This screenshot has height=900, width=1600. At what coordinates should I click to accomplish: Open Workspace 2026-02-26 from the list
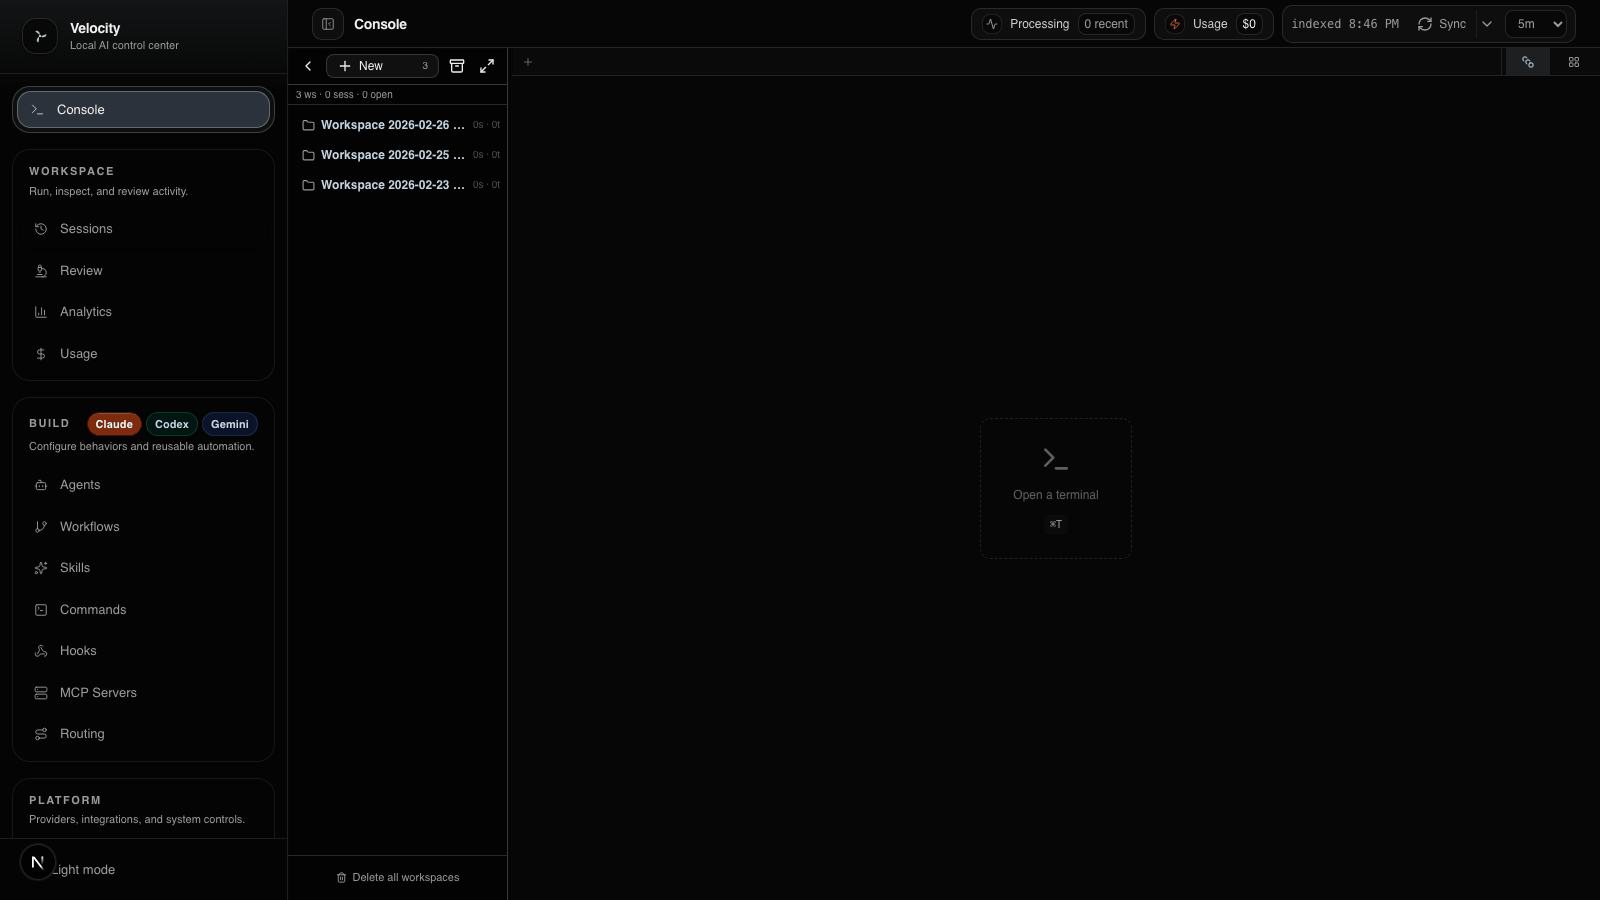pos(391,125)
